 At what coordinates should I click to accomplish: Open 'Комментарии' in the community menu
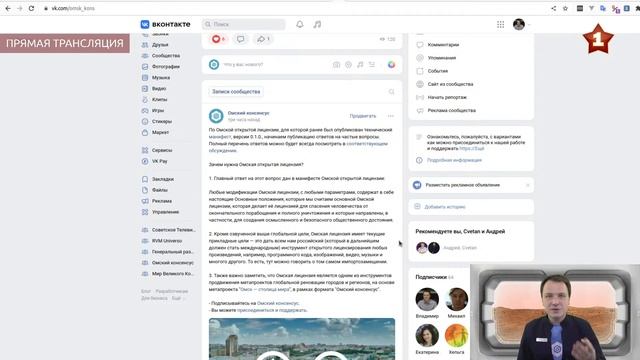(443, 45)
